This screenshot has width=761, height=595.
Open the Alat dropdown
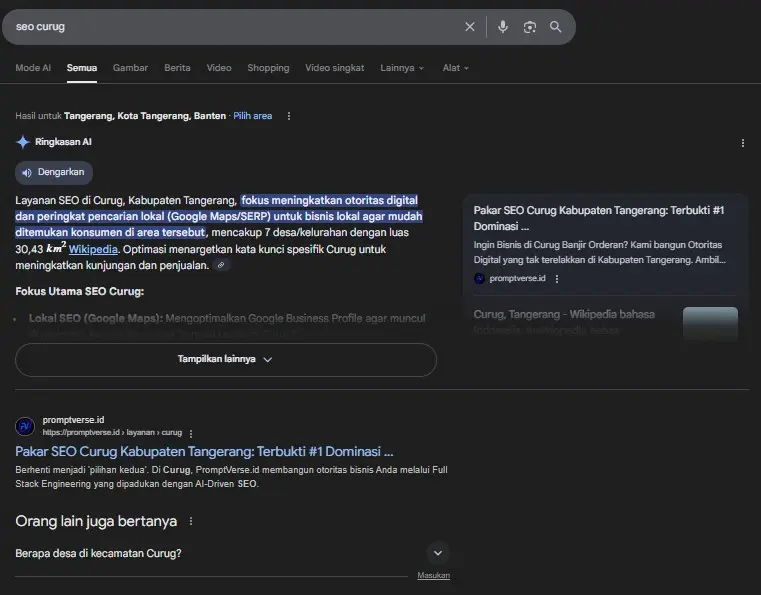[x=455, y=68]
